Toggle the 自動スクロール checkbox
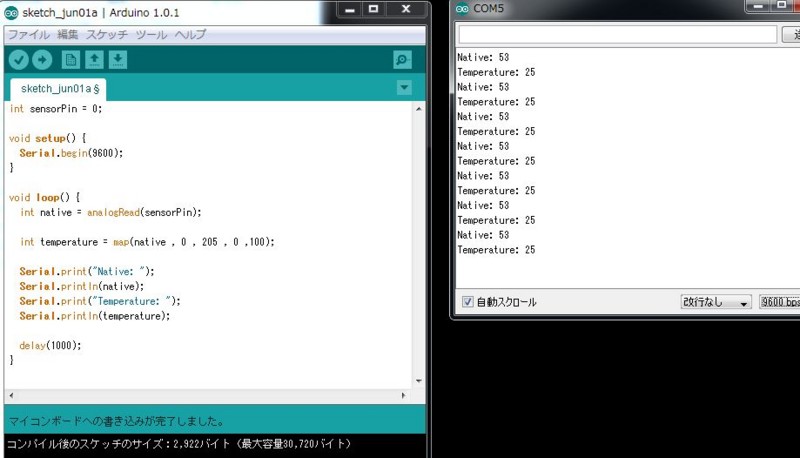Viewport: 800px width, 458px height. (x=467, y=302)
